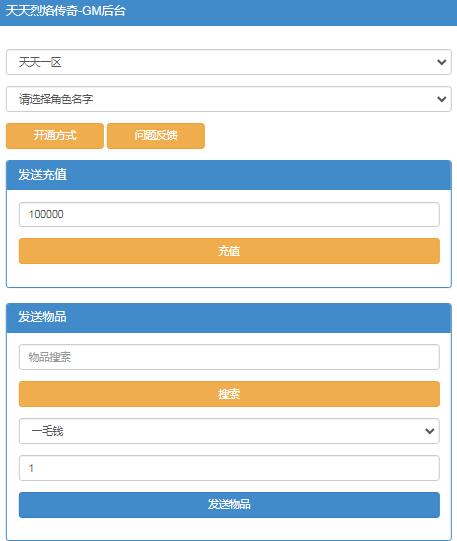The height and width of the screenshot is (541, 457).
Task: Click the blue 发送物品 submit button
Action: click(x=229, y=505)
